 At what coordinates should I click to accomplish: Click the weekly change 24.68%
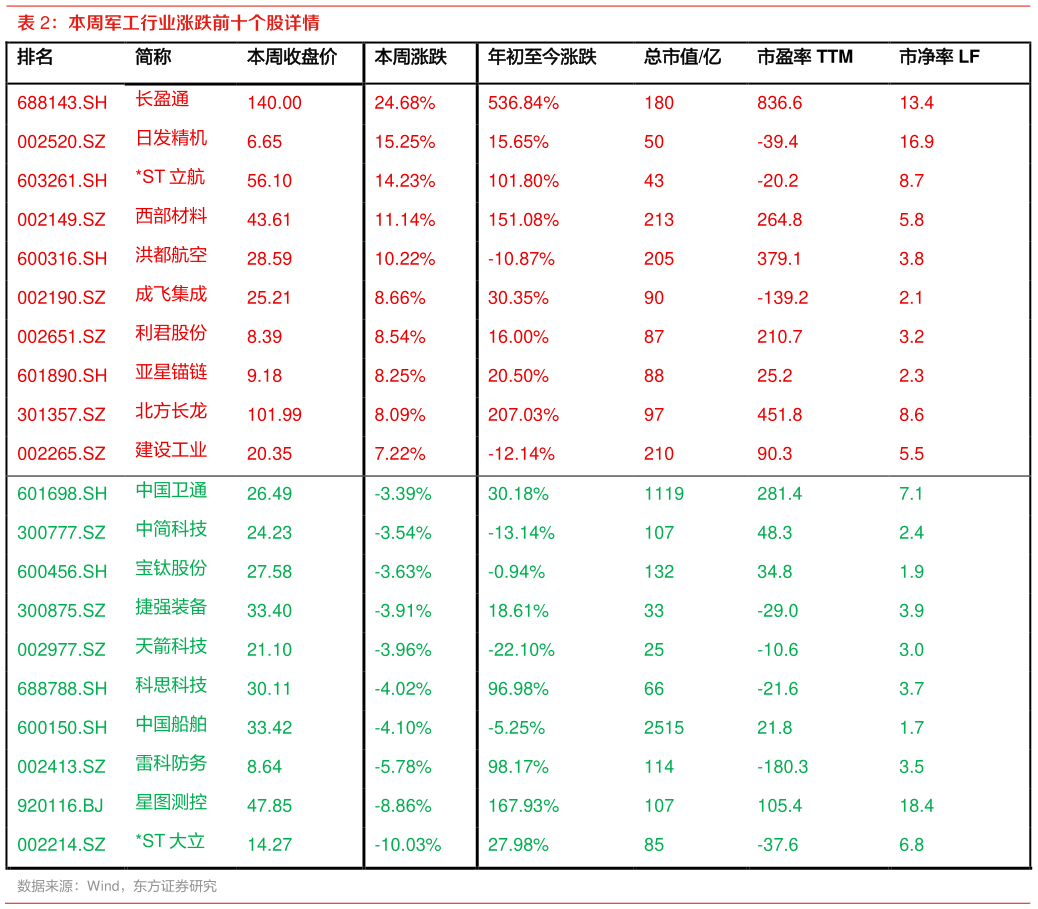coord(404,103)
